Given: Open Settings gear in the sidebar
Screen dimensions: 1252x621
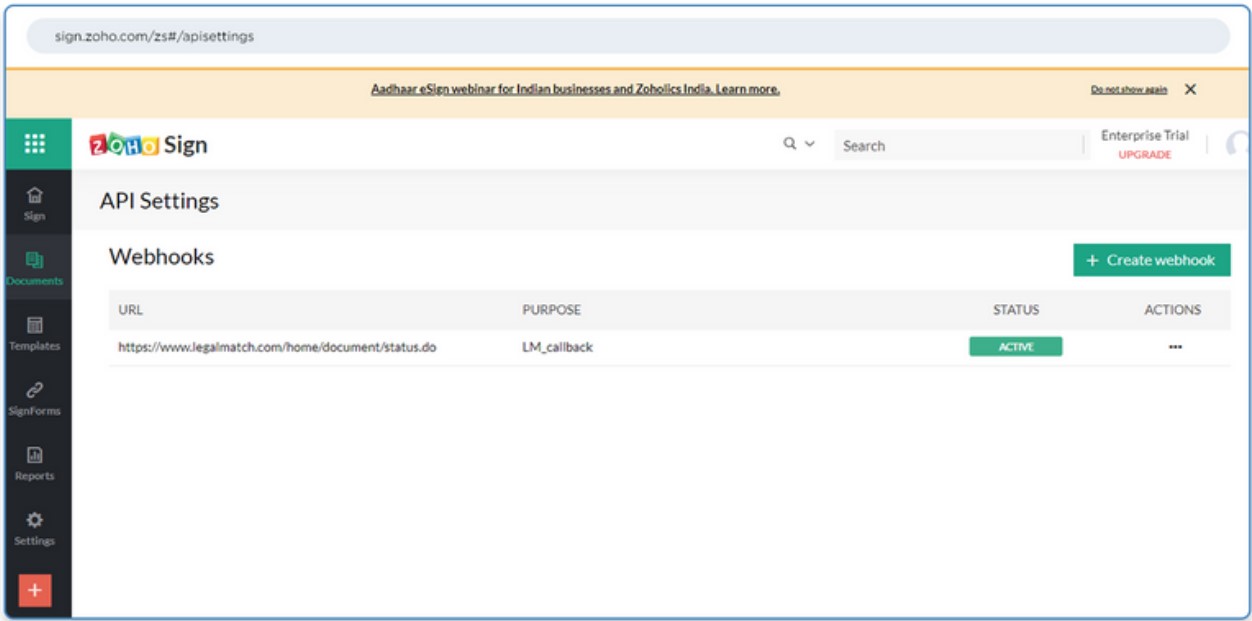Looking at the screenshot, I should (x=35, y=527).
